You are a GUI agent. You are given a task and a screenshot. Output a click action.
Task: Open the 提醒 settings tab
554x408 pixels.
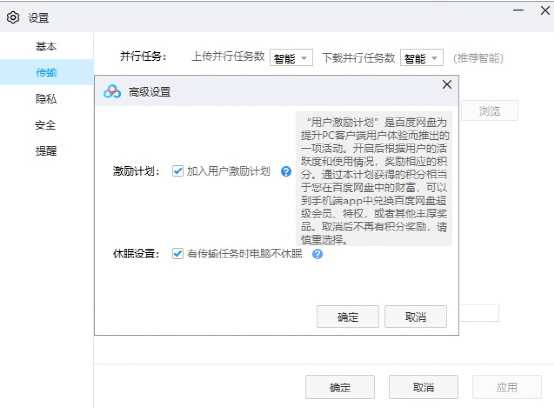click(x=46, y=151)
